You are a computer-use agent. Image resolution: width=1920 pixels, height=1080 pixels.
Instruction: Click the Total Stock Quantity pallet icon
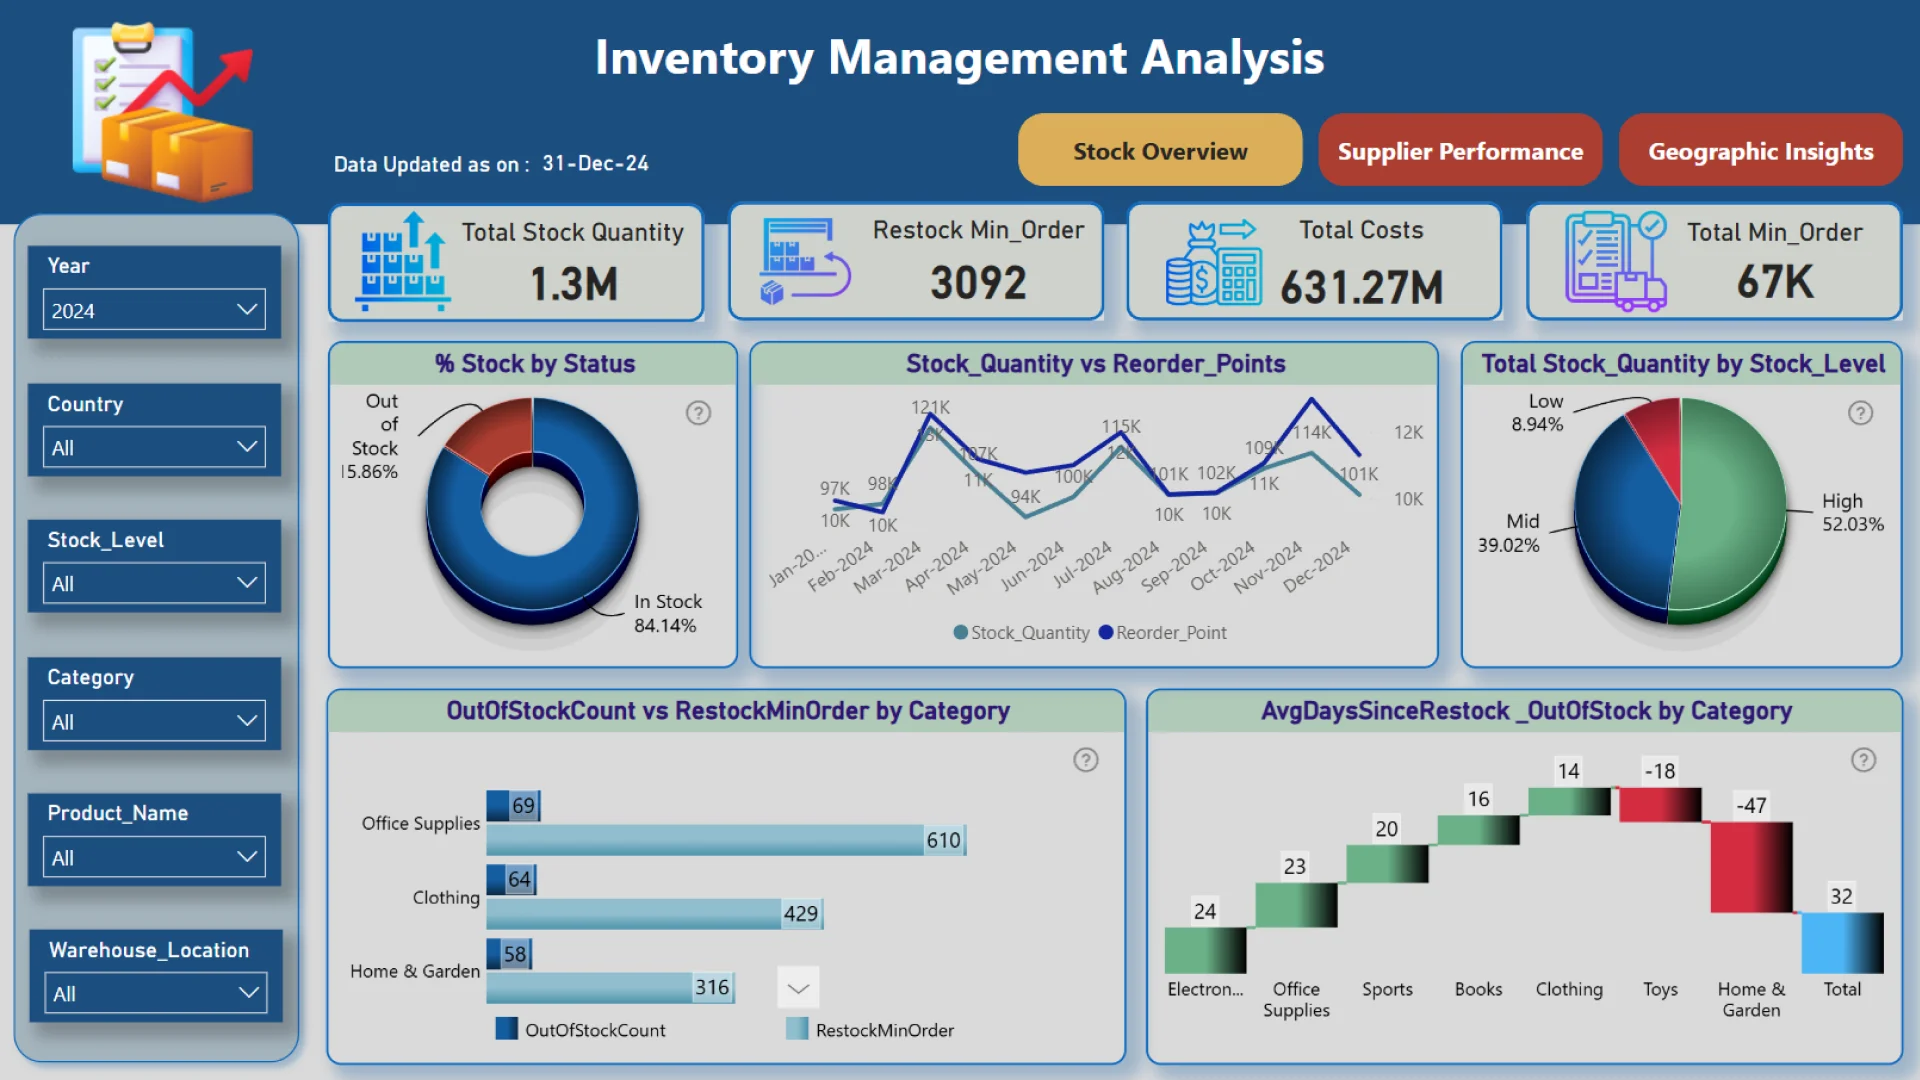[x=403, y=262]
